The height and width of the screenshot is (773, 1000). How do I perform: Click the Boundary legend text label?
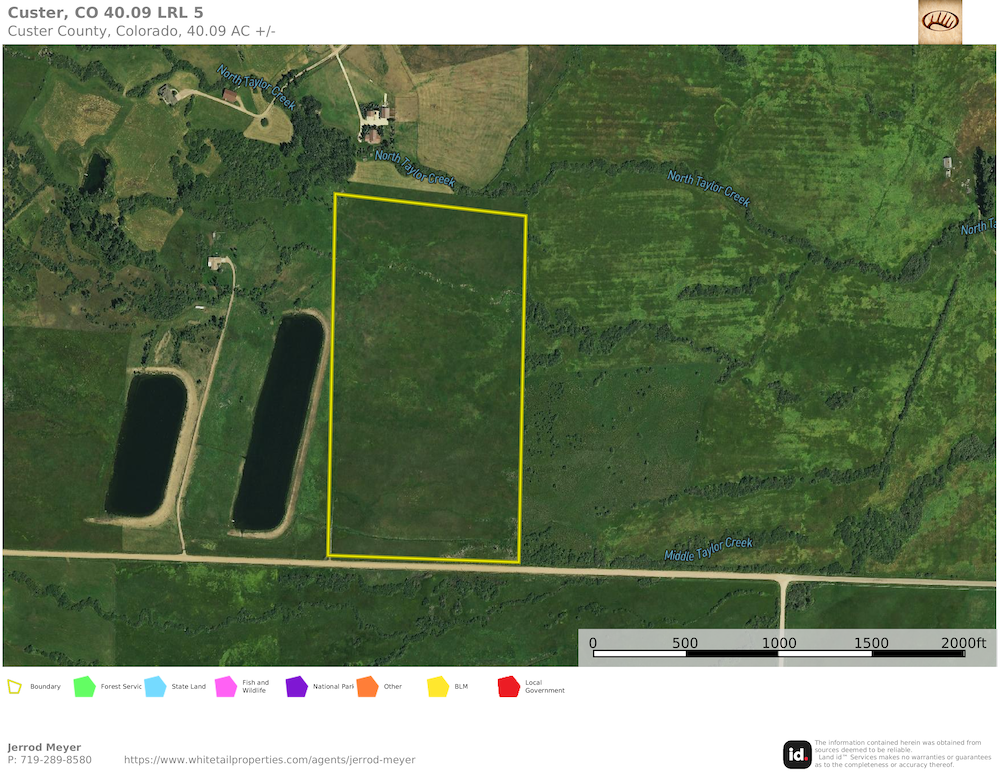pos(45,687)
